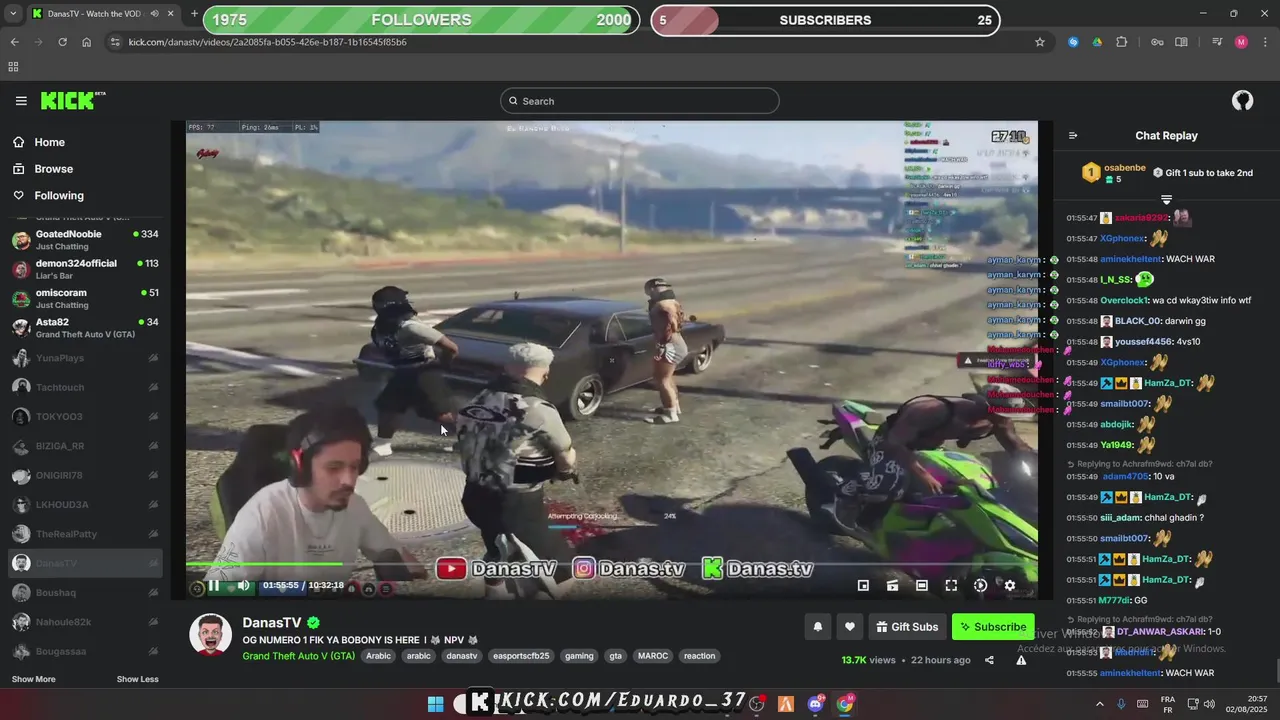1280x720 pixels.
Task: Pause the video playback
Action: click(x=213, y=585)
